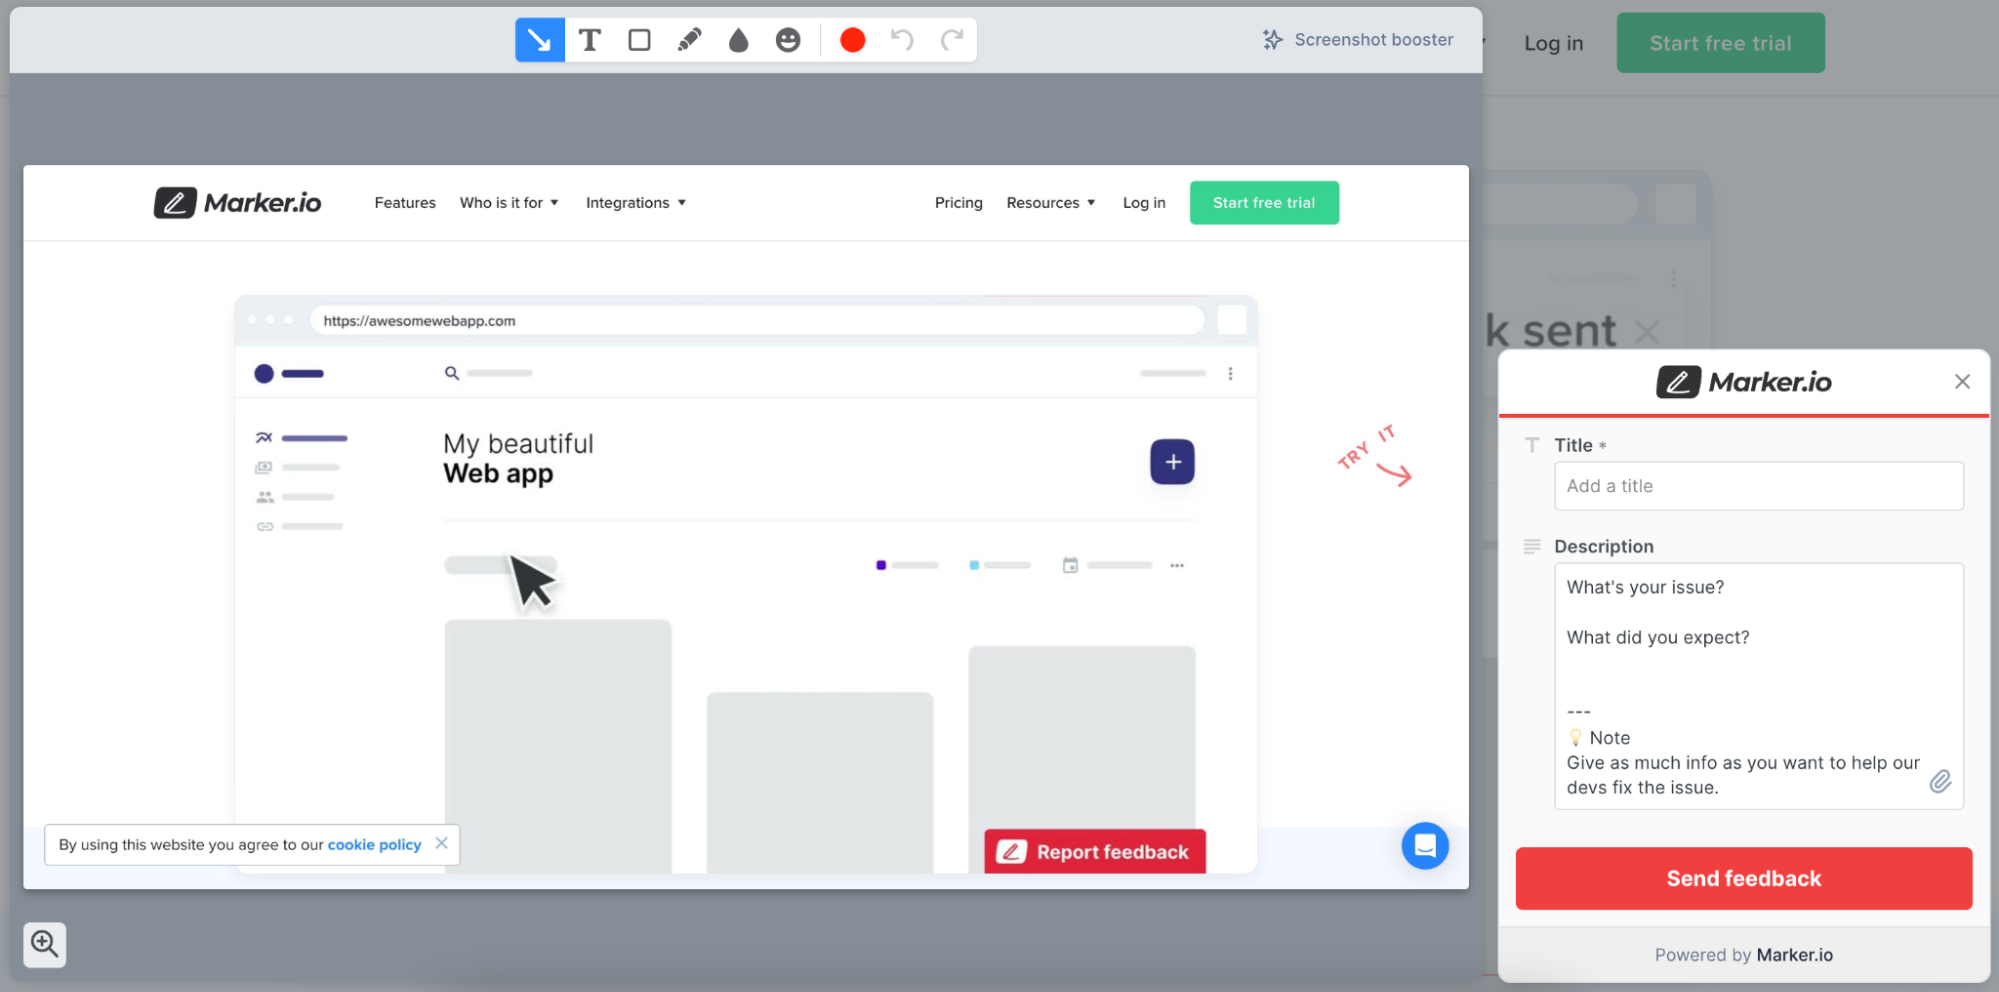Image resolution: width=1999 pixels, height=992 pixels.
Task: Expand the Resources dropdown
Action: [x=1051, y=203]
